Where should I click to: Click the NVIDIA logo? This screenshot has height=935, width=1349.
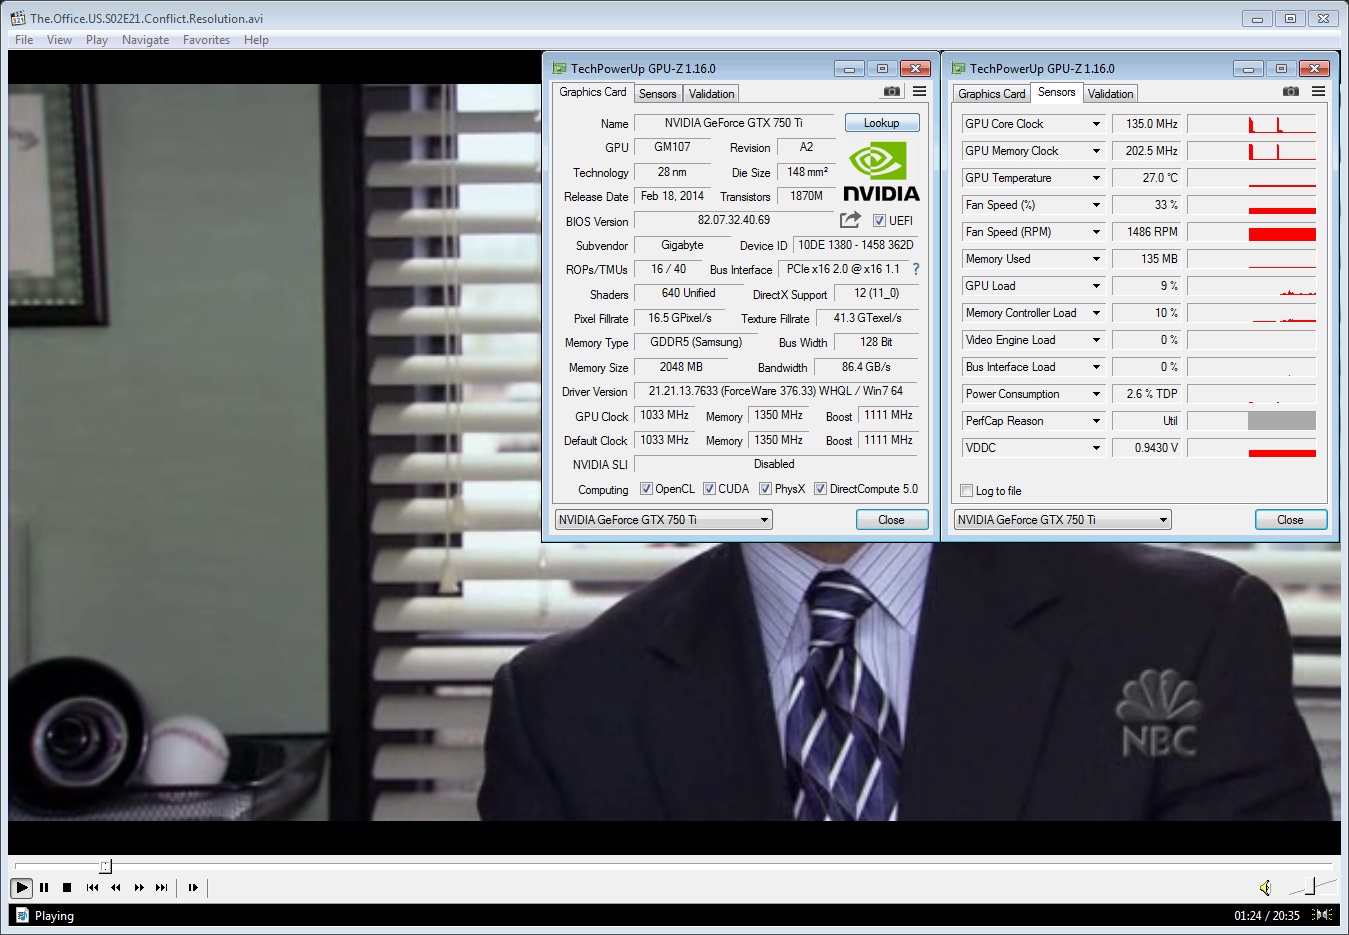click(x=881, y=172)
